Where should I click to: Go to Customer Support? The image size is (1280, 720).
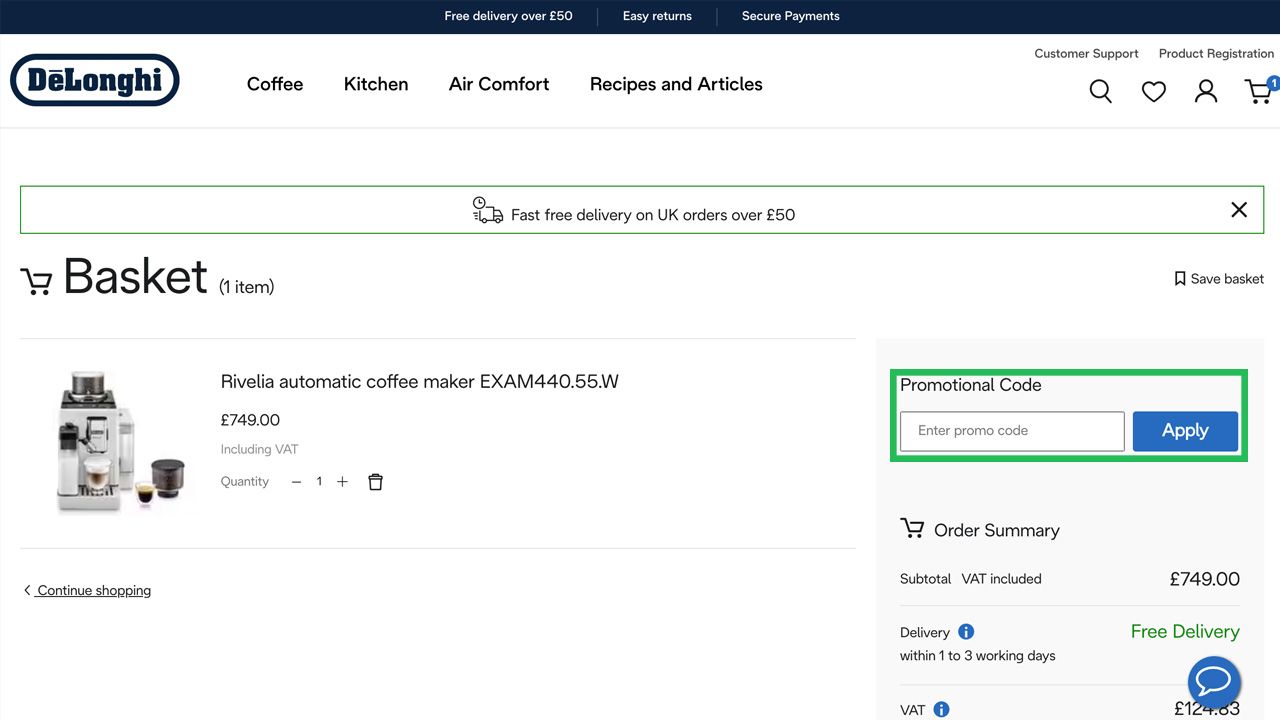1086,54
